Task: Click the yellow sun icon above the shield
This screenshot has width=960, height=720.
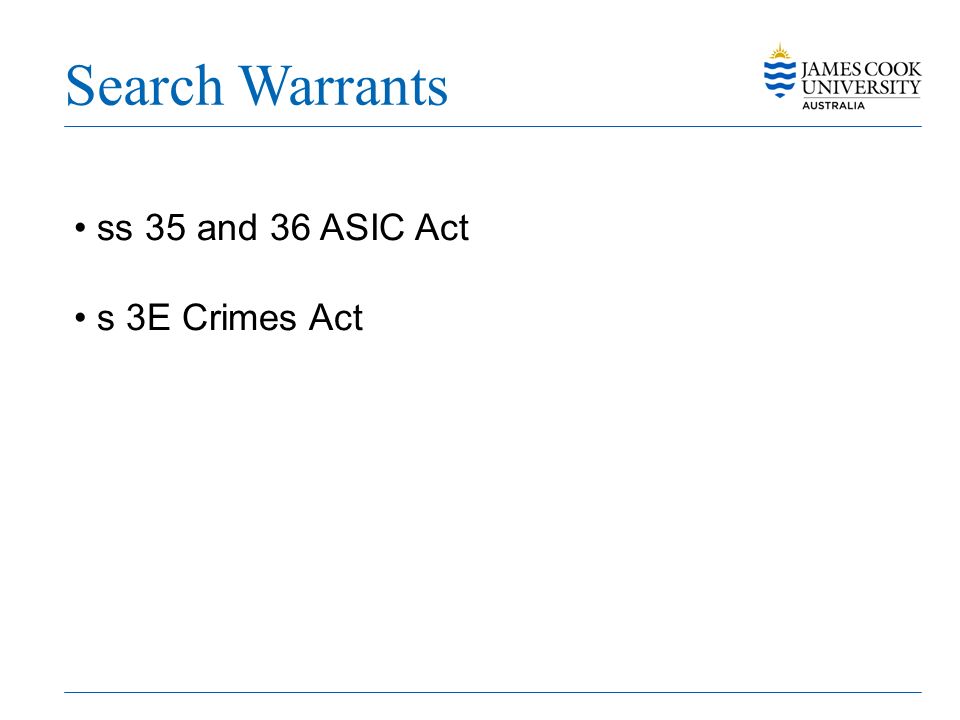Action: [779, 51]
